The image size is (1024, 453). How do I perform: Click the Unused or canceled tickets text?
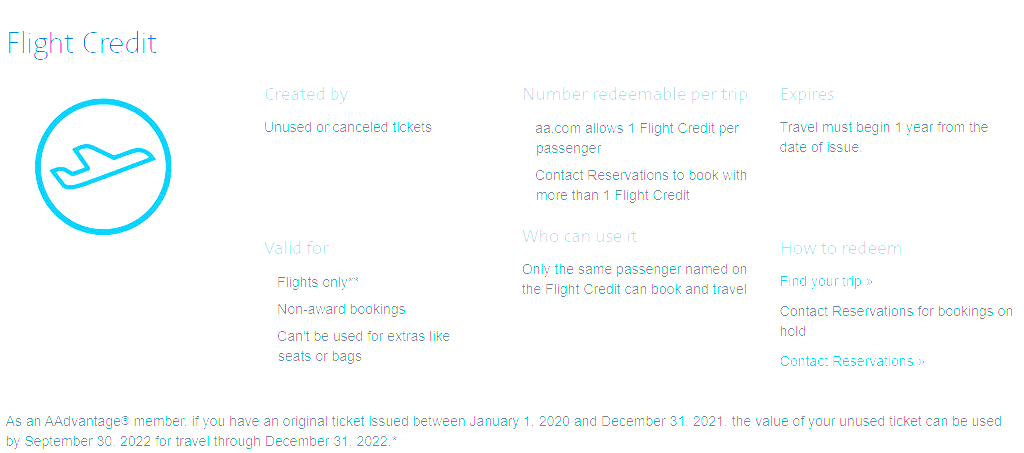tap(348, 127)
